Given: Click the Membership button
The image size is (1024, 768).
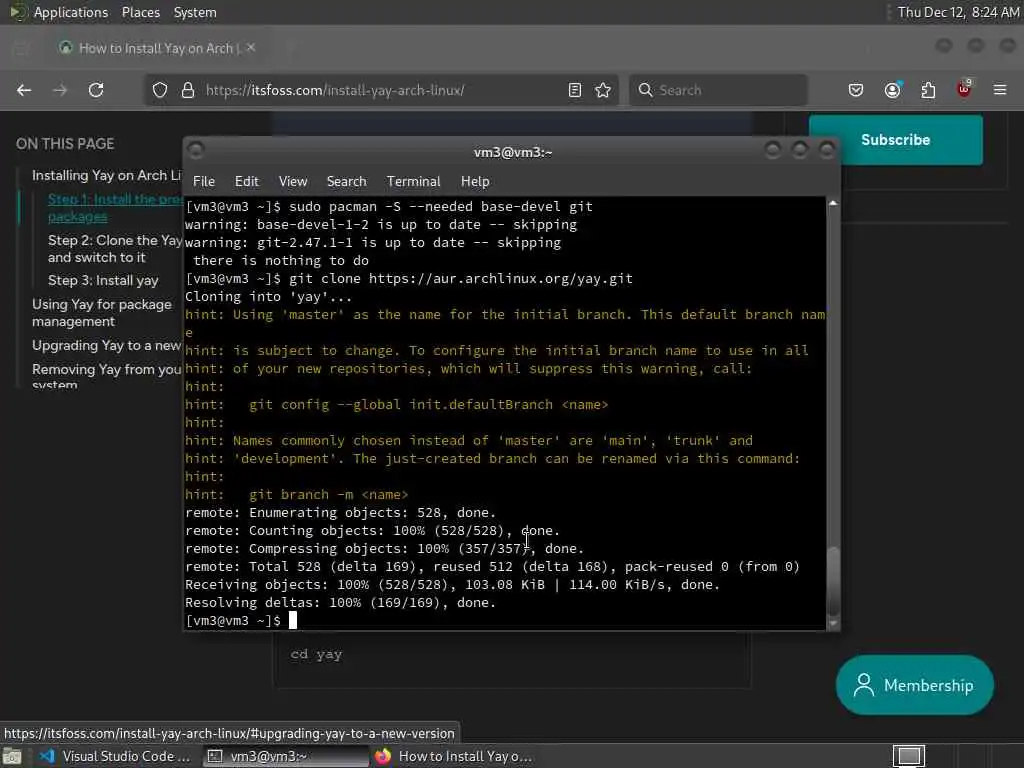Looking at the screenshot, I should point(914,685).
